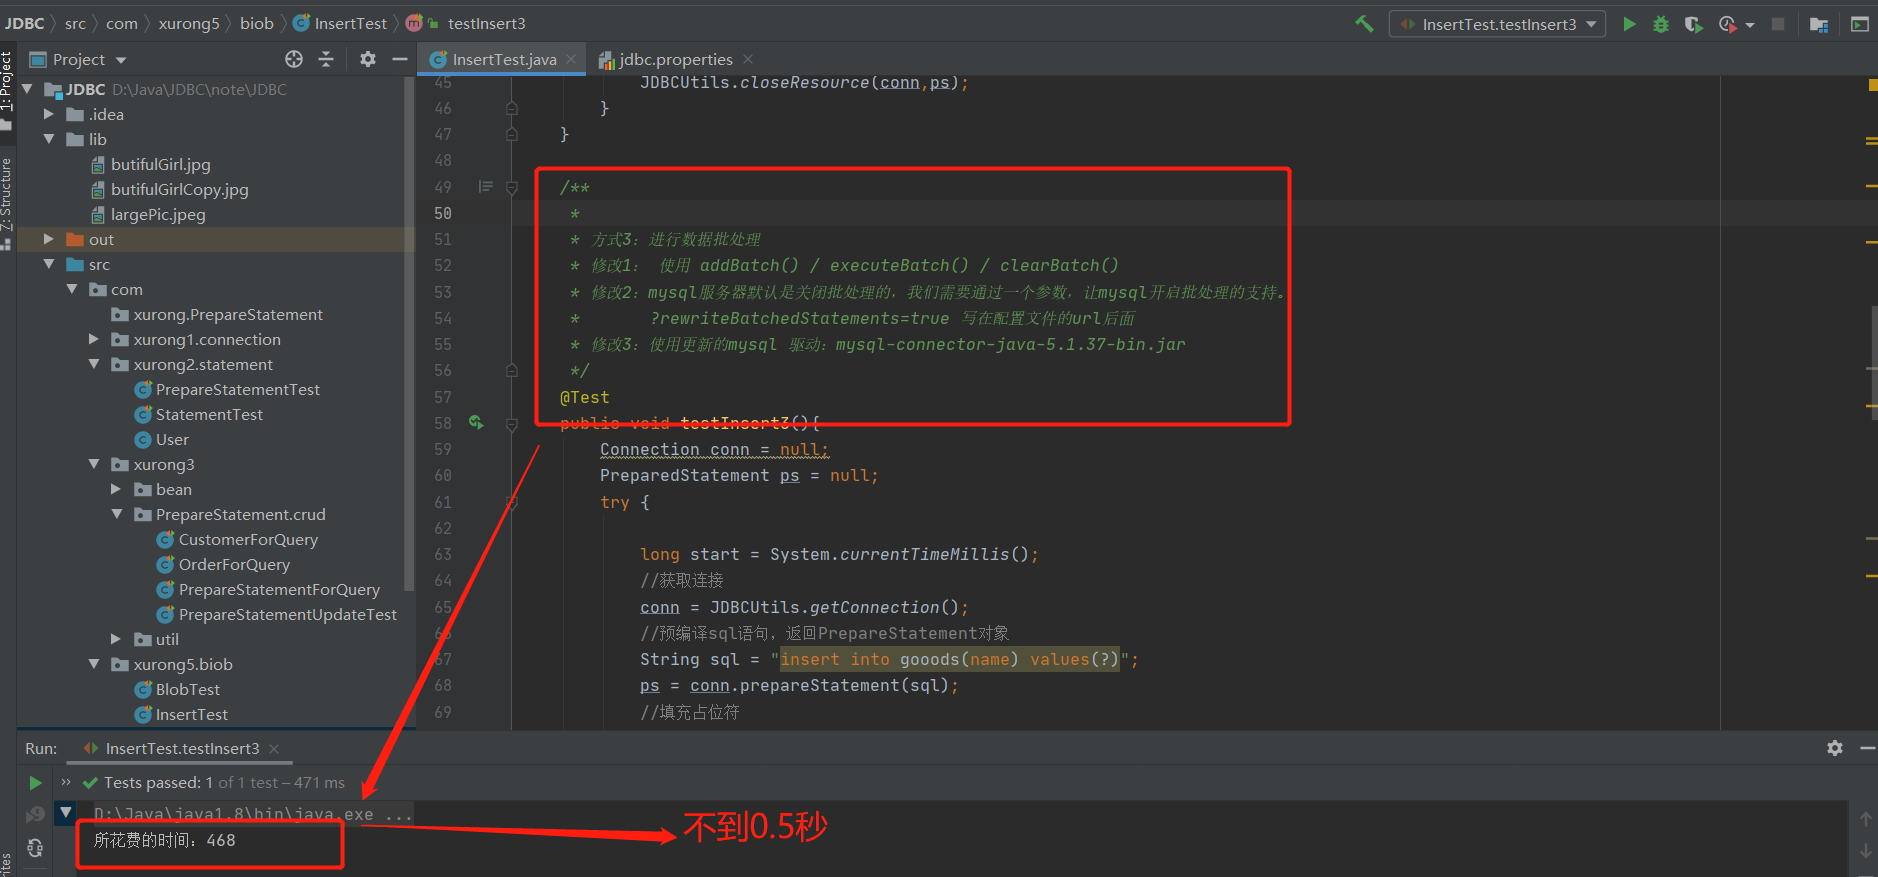Click the Build project hammer icon
This screenshot has height=877, width=1878.
1364,24
